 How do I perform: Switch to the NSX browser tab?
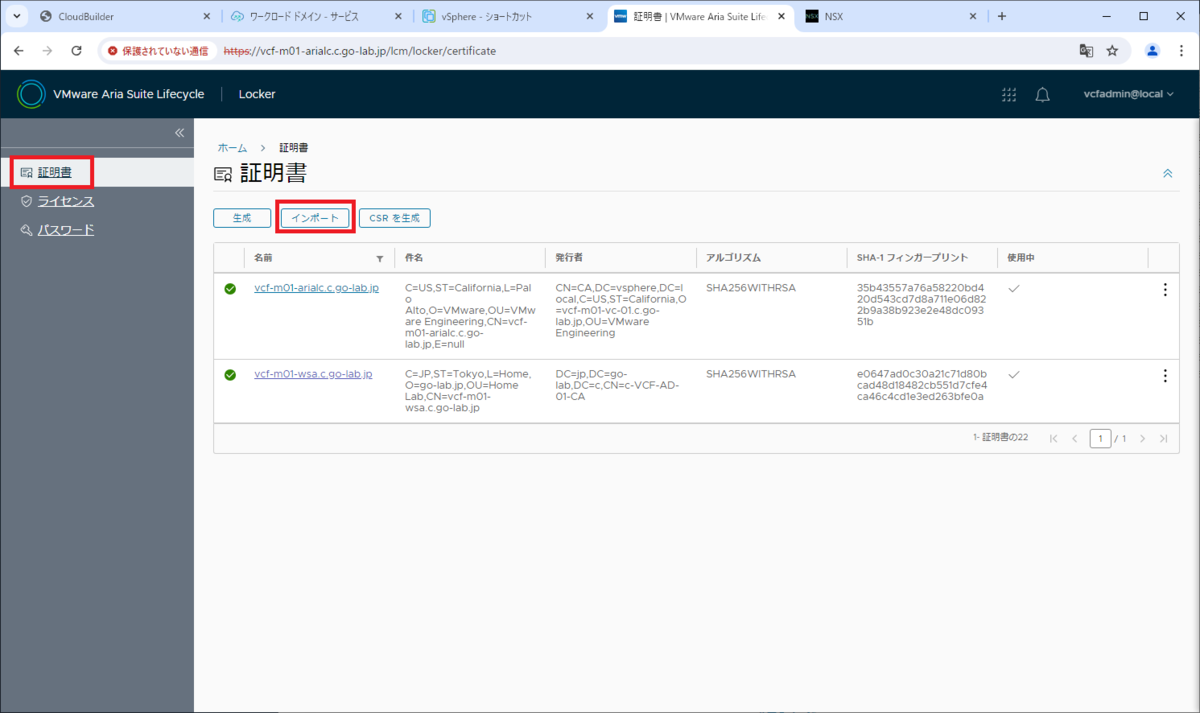click(893, 16)
